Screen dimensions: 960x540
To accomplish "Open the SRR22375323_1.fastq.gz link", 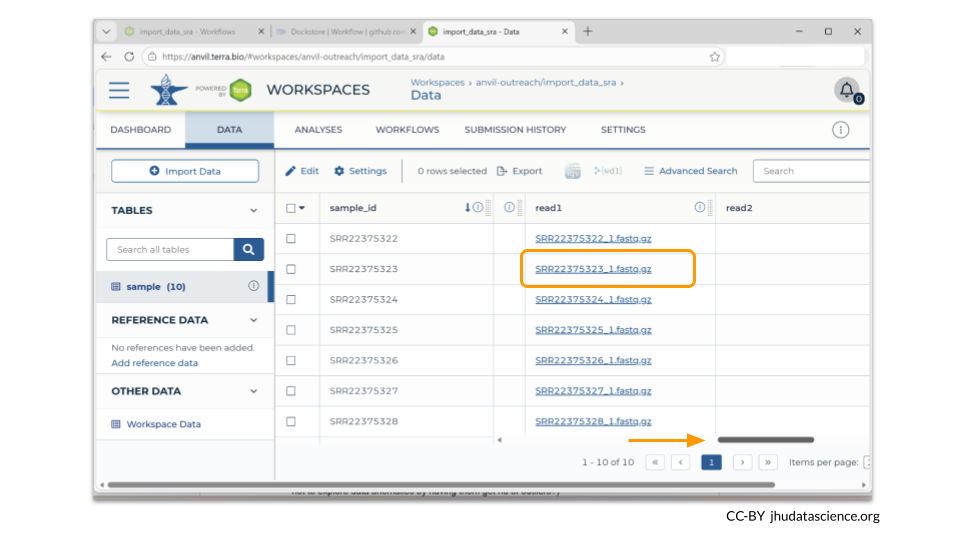I will 593,269.
